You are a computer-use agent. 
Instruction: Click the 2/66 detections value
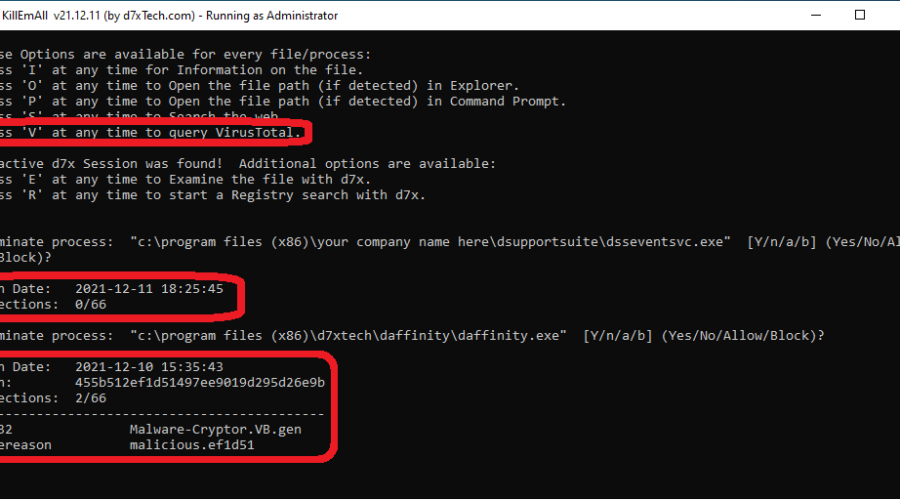[x=91, y=398]
